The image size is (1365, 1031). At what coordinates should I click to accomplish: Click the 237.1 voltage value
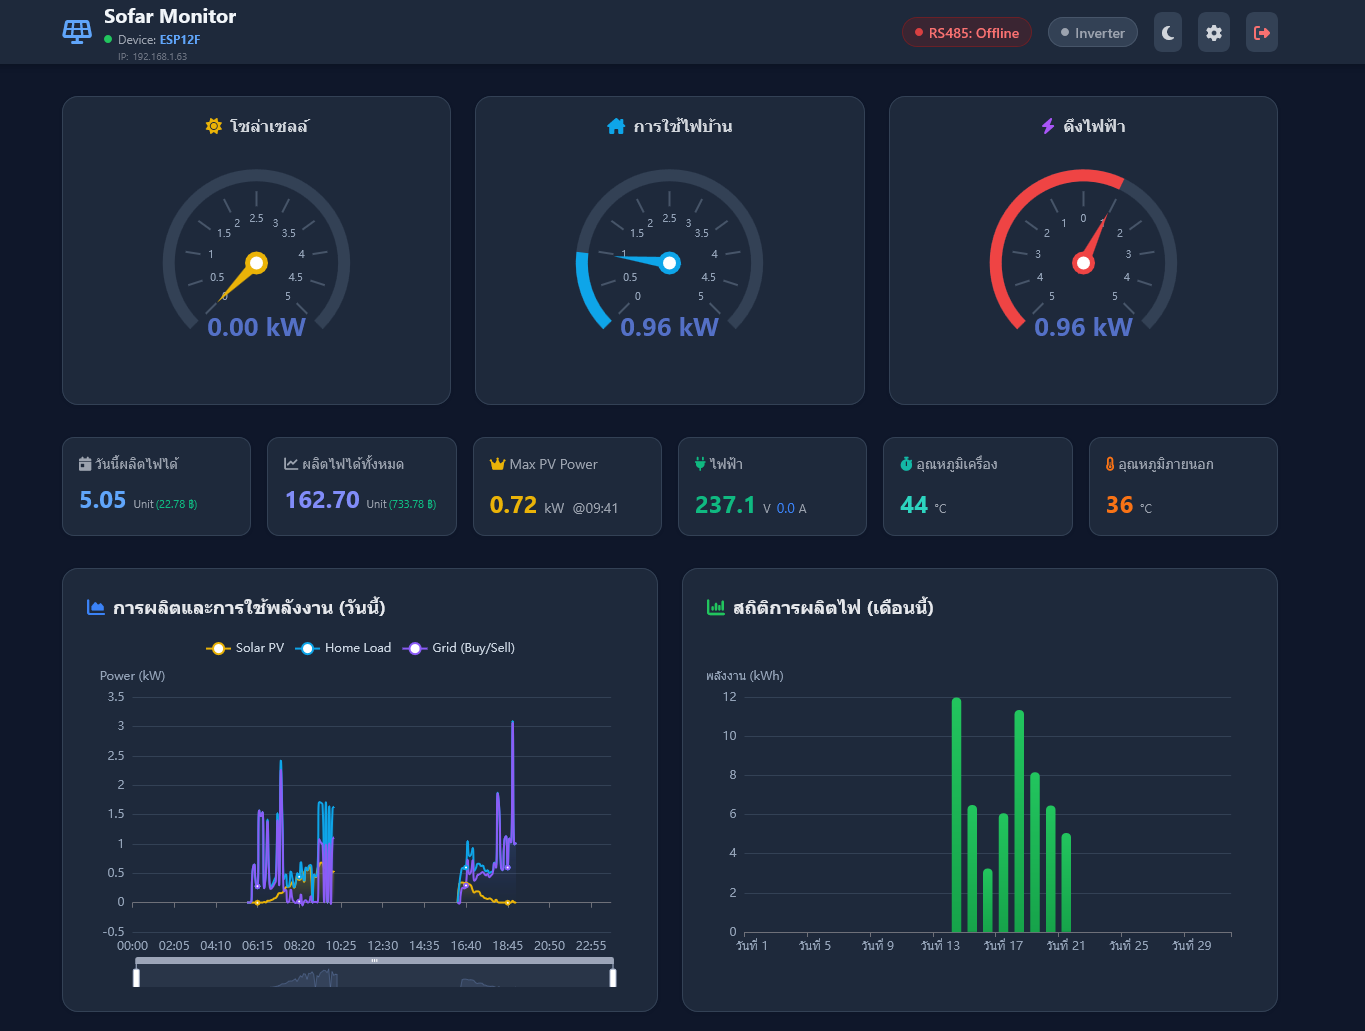[x=725, y=505]
